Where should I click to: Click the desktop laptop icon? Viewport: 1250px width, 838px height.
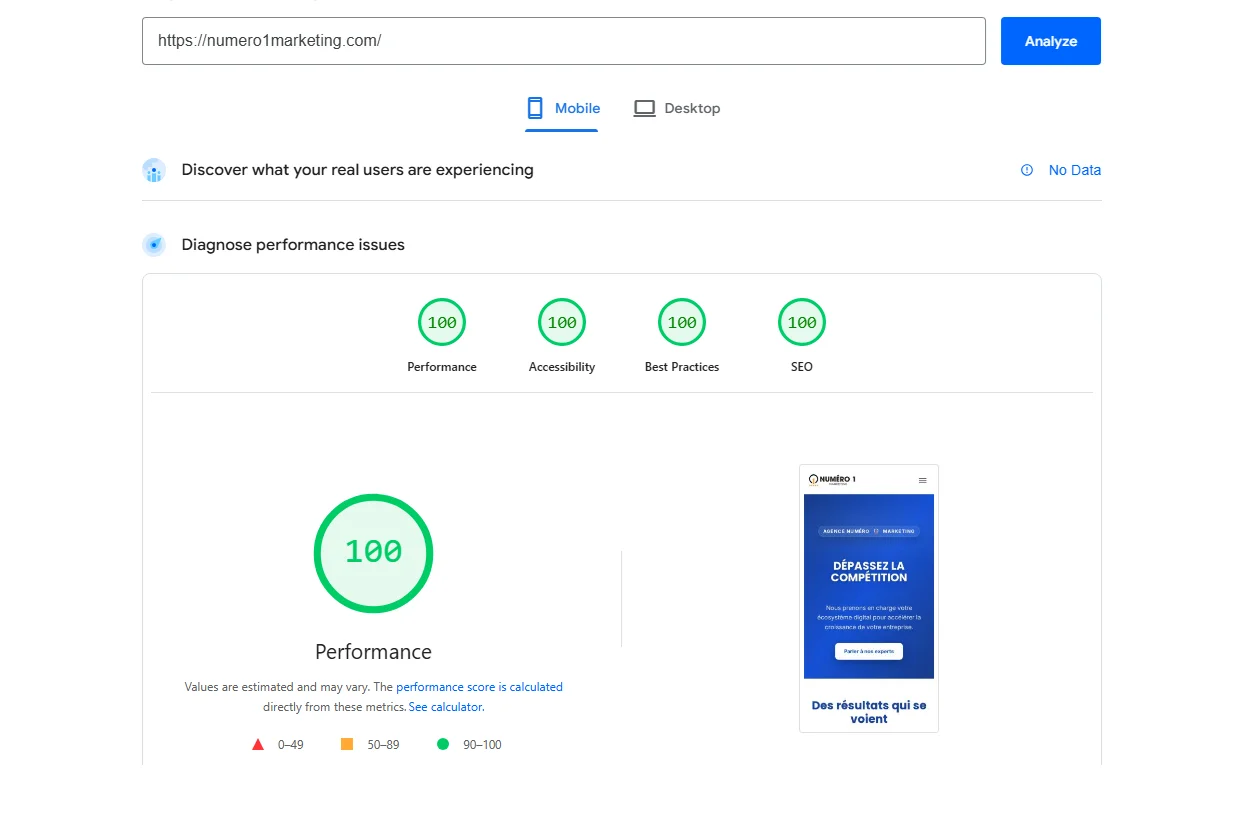(644, 108)
